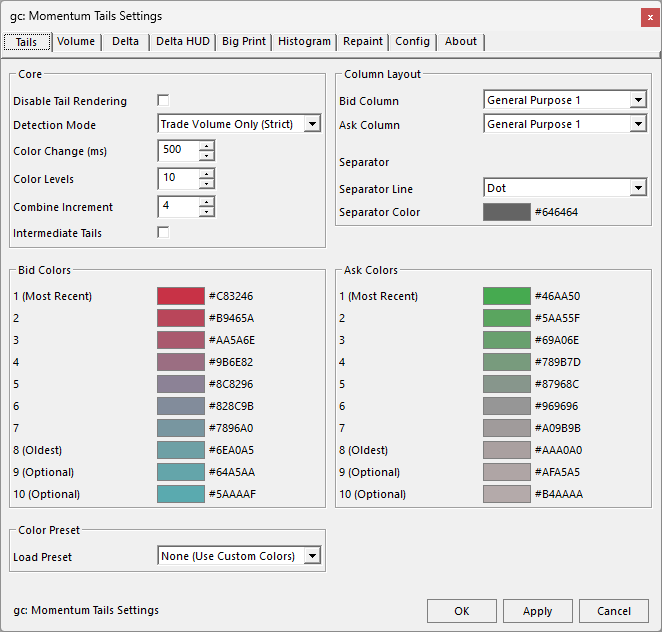Edit the Ask 8 (Oldest) color swatch
662x632 pixels.
506,450
